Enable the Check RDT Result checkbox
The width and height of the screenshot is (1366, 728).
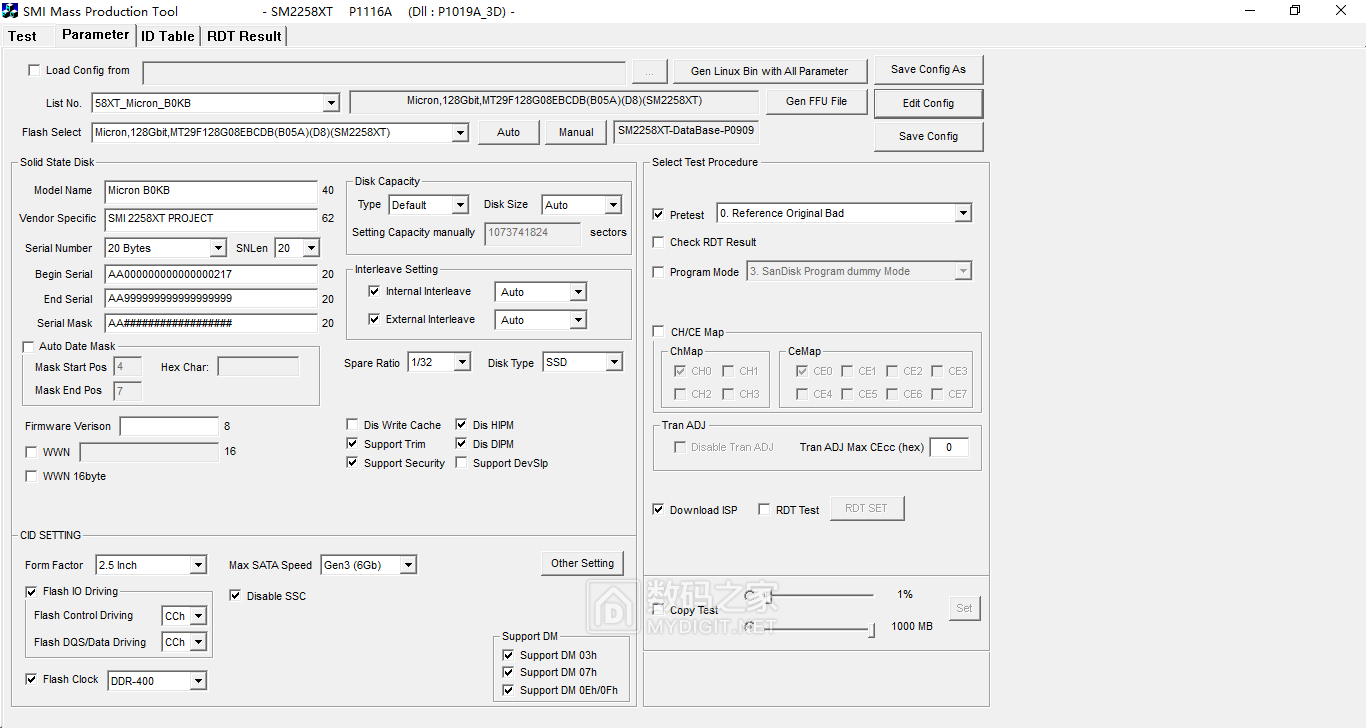click(658, 242)
